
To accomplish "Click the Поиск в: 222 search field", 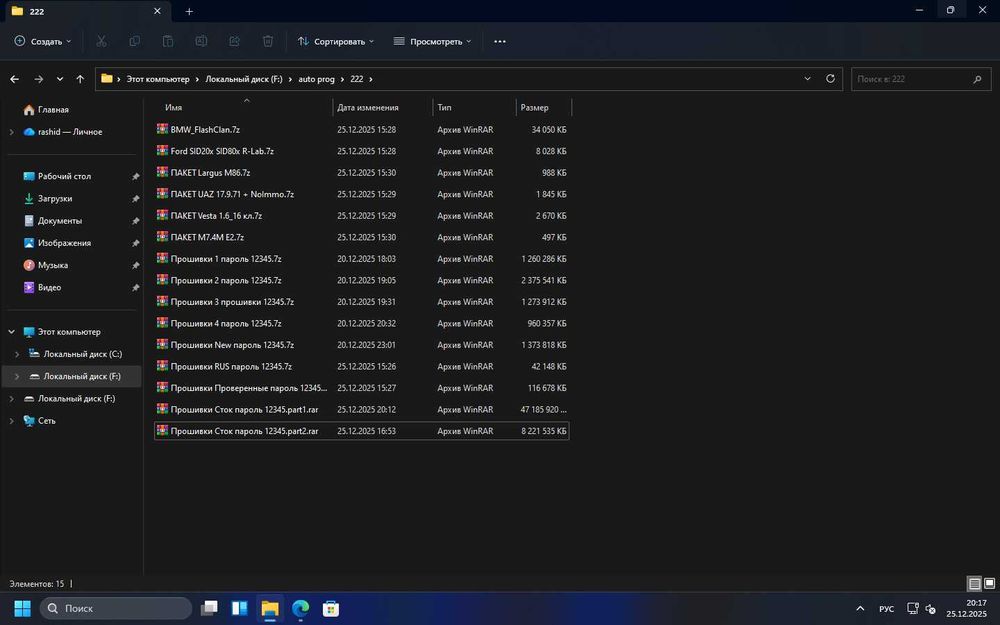I will pyautogui.click(x=921, y=79).
